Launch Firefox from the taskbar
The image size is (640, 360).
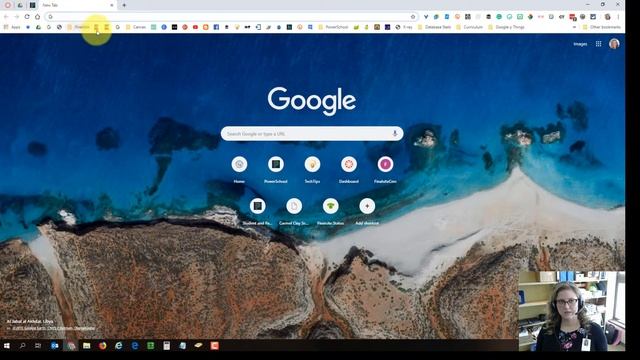click(102, 346)
